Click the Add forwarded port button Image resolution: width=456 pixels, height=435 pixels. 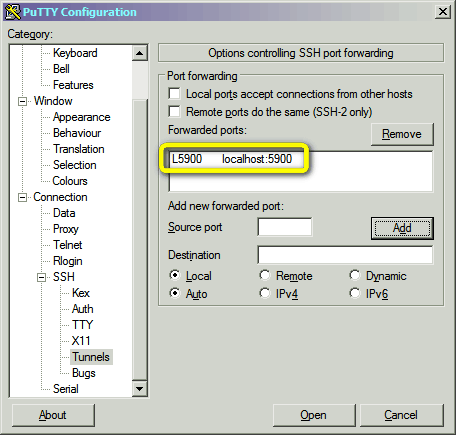click(x=402, y=228)
